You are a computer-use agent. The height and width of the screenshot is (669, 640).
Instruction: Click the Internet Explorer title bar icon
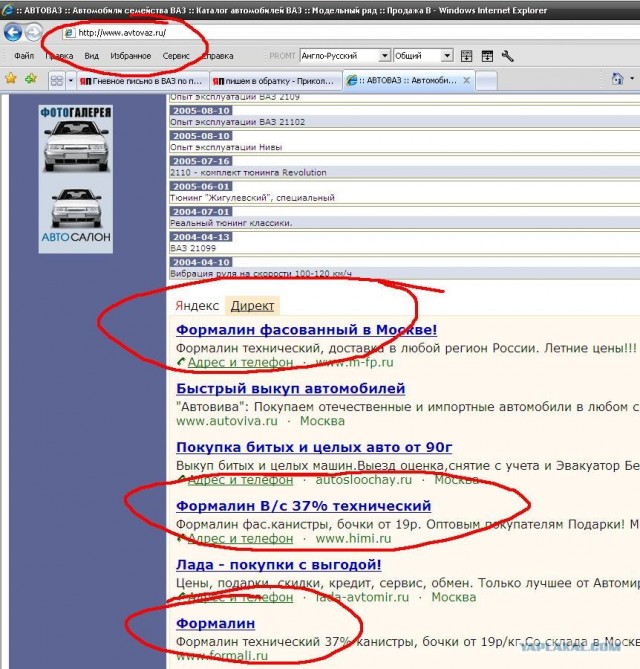pyautogui.click(x=6, y=9)
